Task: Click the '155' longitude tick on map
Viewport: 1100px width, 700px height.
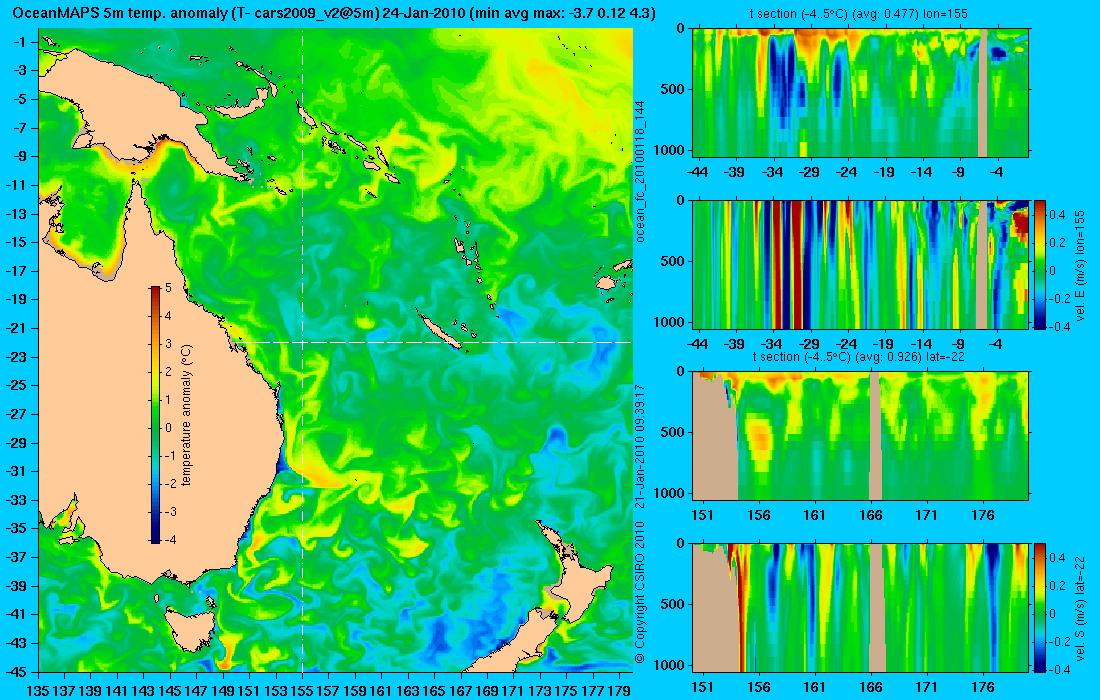Action: (302, 691)
